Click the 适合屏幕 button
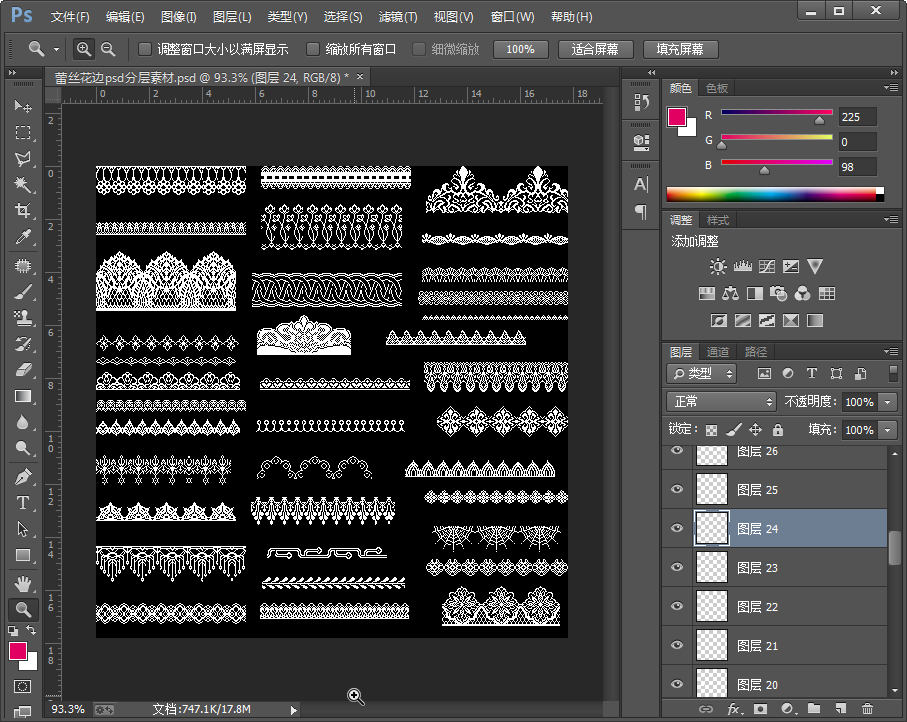Image resolution: width=907 pixels, height=722 pixels. [595, 49]
